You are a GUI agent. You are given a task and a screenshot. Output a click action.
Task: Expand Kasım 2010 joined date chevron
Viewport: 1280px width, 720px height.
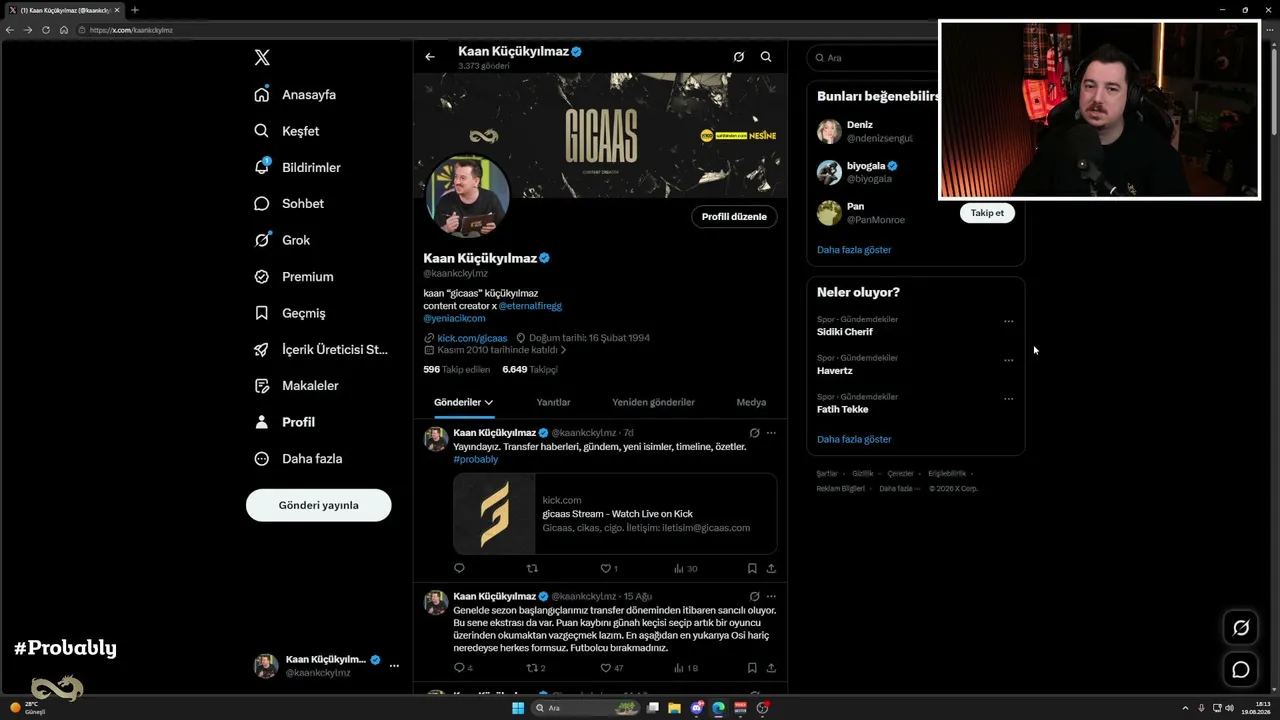(564, 350)
